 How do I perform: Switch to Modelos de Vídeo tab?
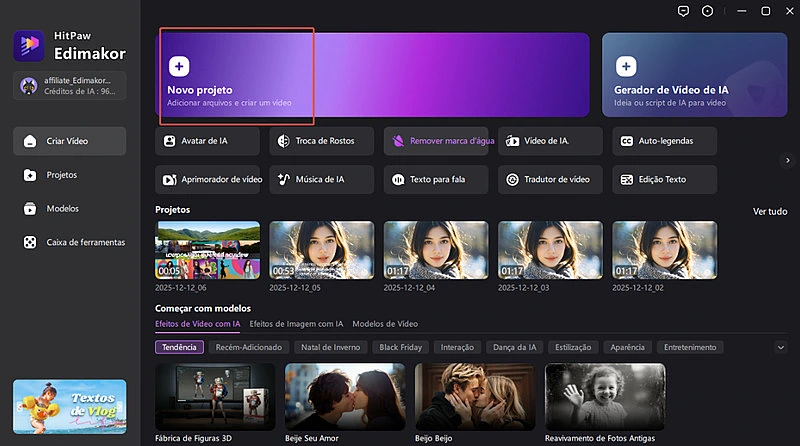point(385,324)
